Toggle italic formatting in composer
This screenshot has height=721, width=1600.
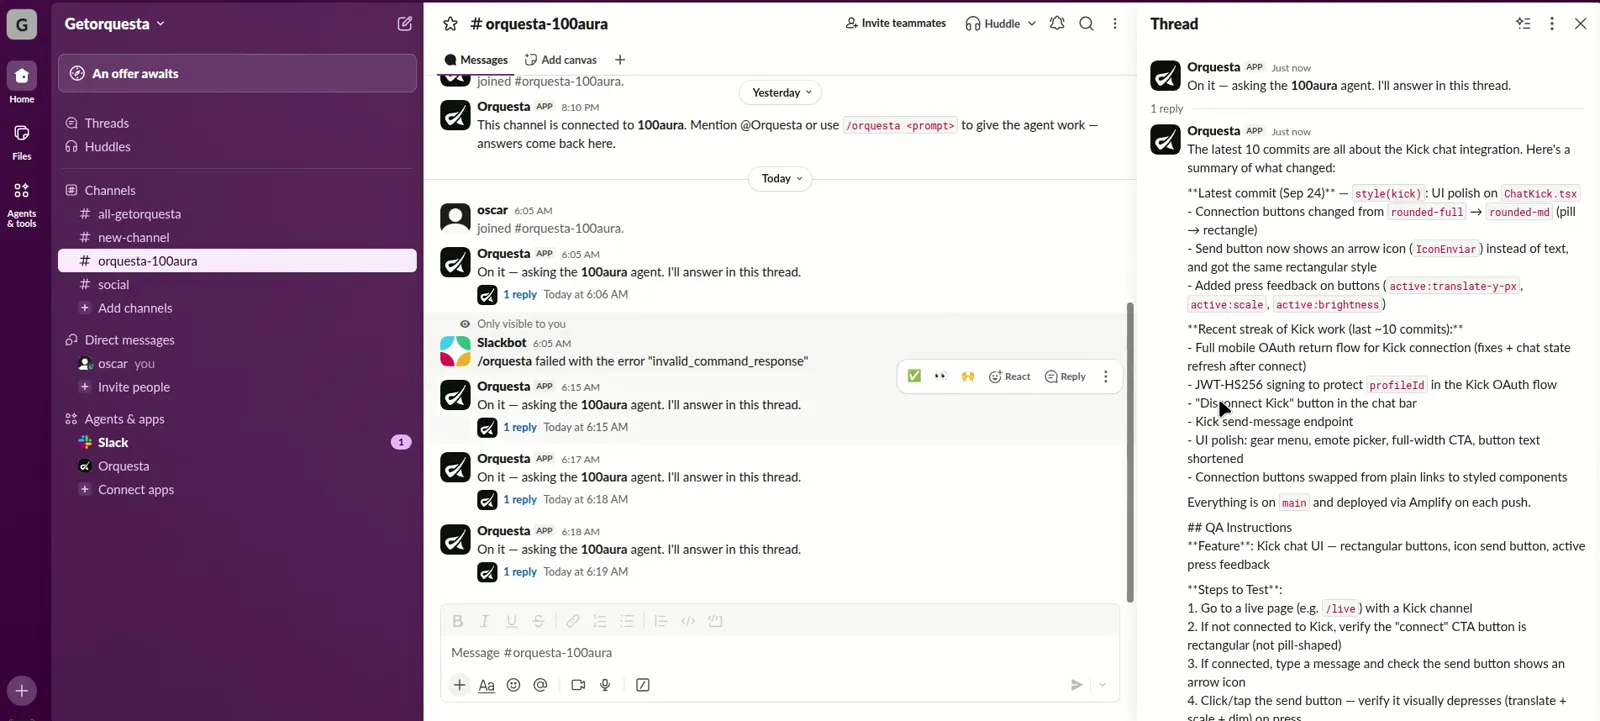pos(485,621)
